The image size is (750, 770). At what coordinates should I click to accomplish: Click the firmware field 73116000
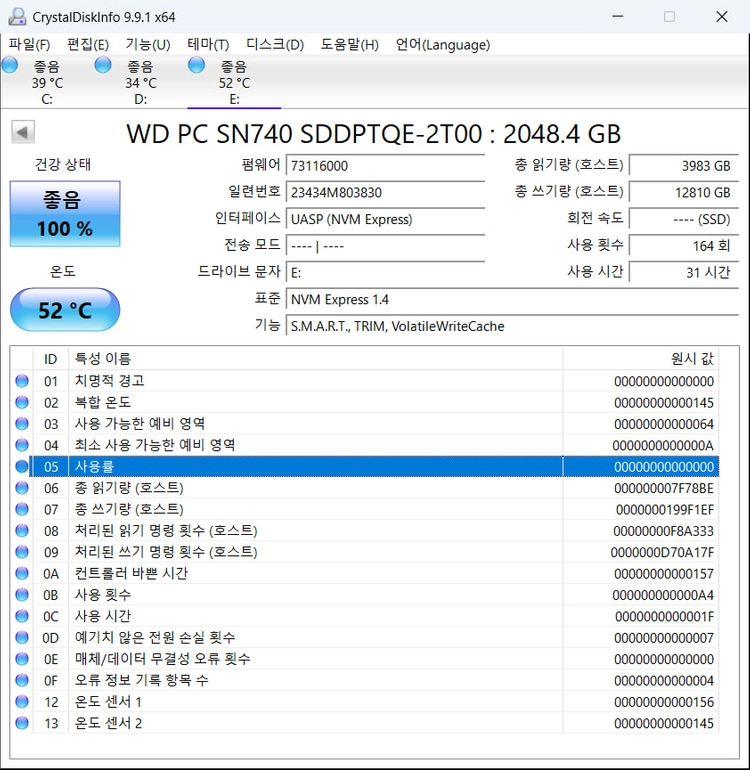(386, 165)
